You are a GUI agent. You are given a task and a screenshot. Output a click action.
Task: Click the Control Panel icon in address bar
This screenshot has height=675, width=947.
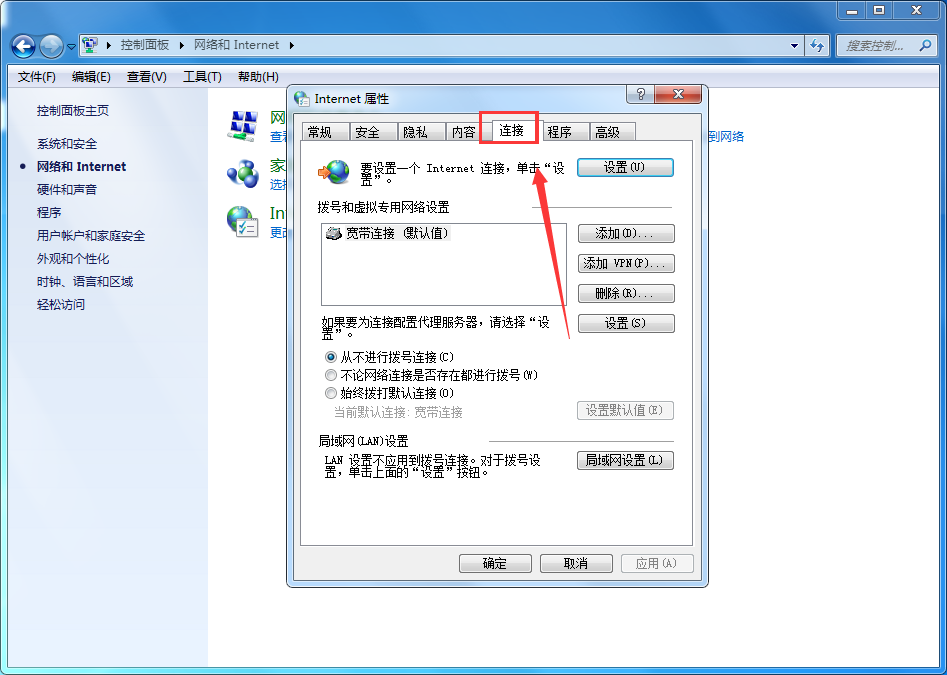click(90, 45)
